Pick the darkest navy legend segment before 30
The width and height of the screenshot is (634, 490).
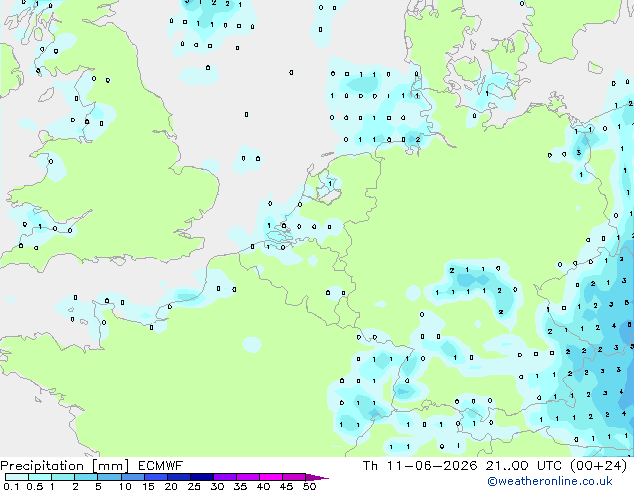click(202, 477)
